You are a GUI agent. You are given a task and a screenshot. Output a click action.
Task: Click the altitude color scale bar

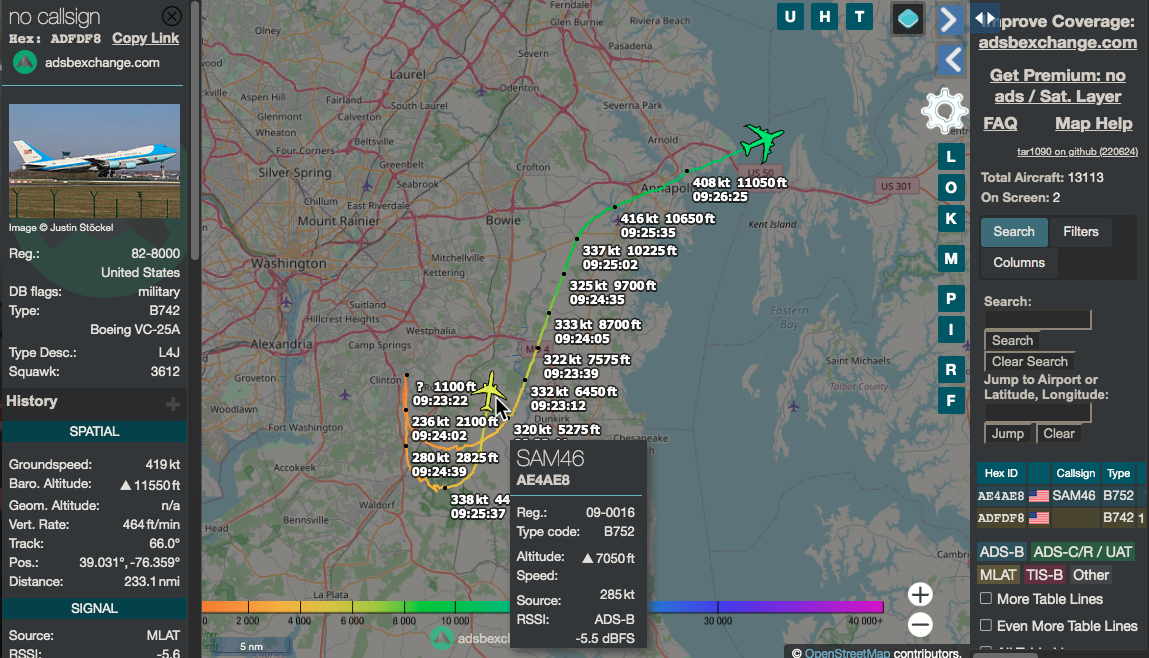tap(542, 607)
